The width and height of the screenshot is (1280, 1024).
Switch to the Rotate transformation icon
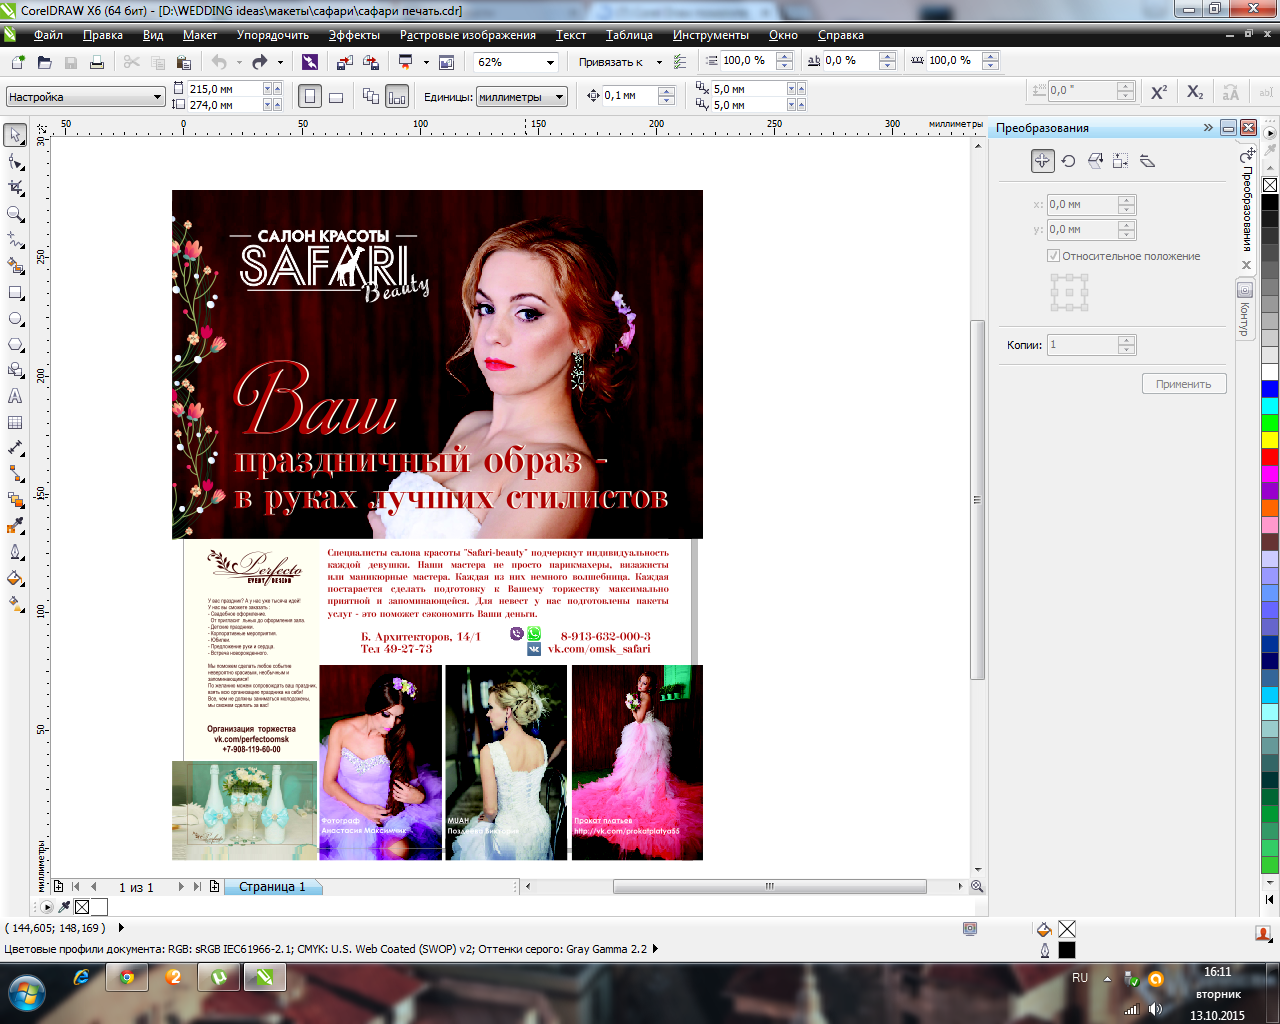pyautogui.click(x=1069, y=161)
